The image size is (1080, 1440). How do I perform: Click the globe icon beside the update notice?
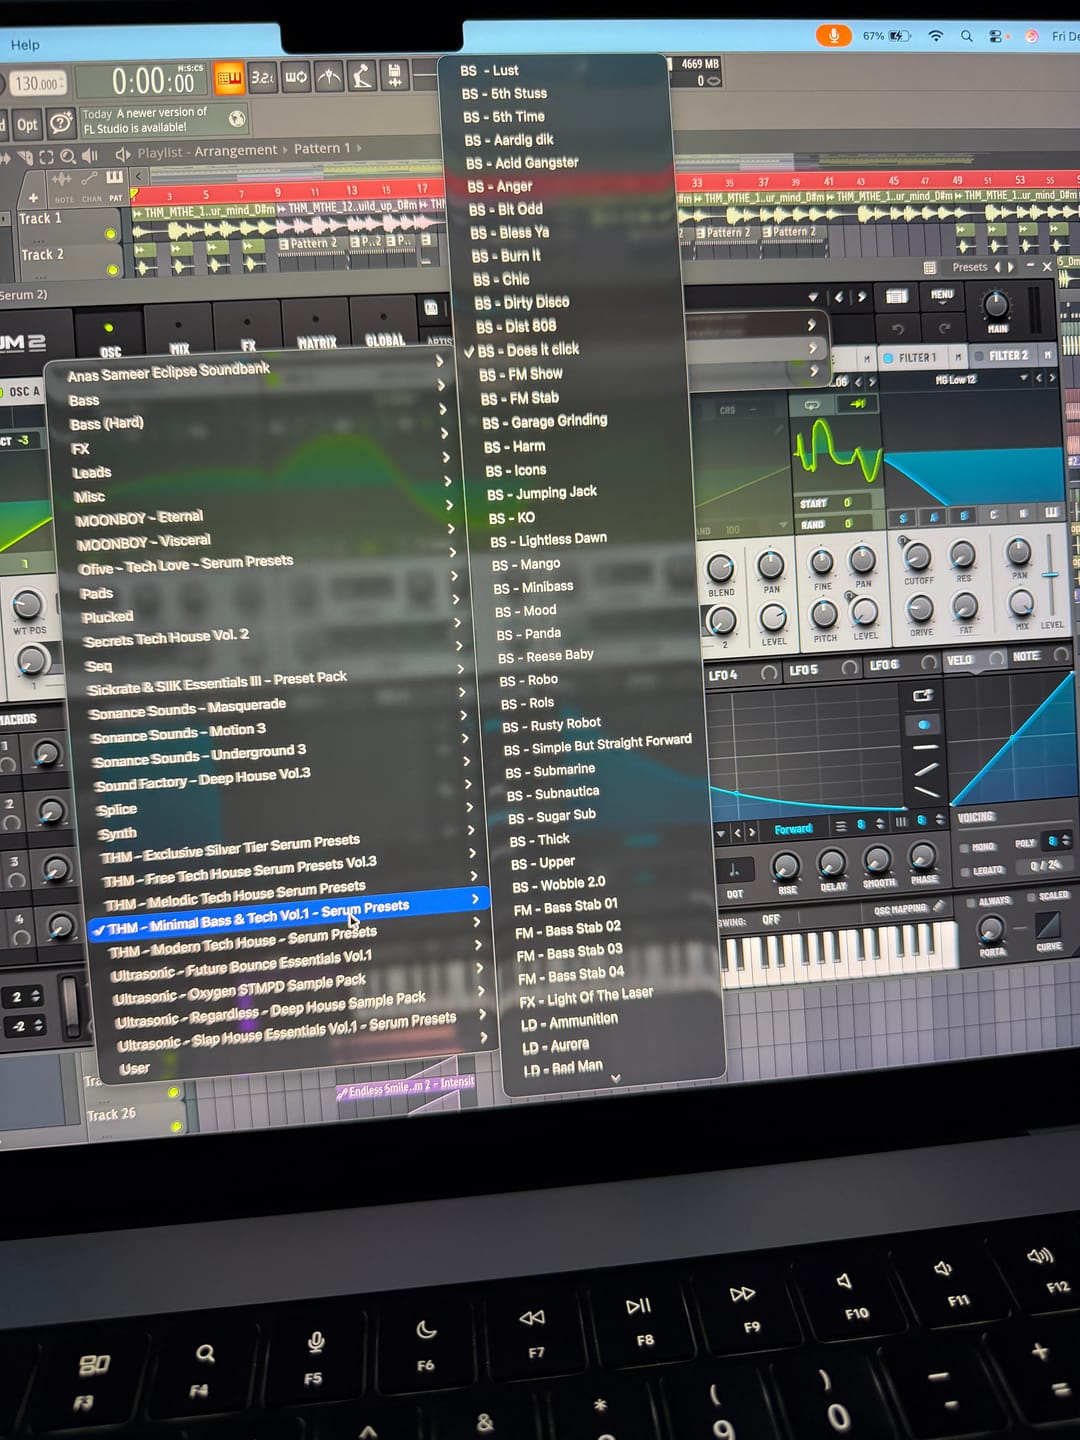[237, 119]
